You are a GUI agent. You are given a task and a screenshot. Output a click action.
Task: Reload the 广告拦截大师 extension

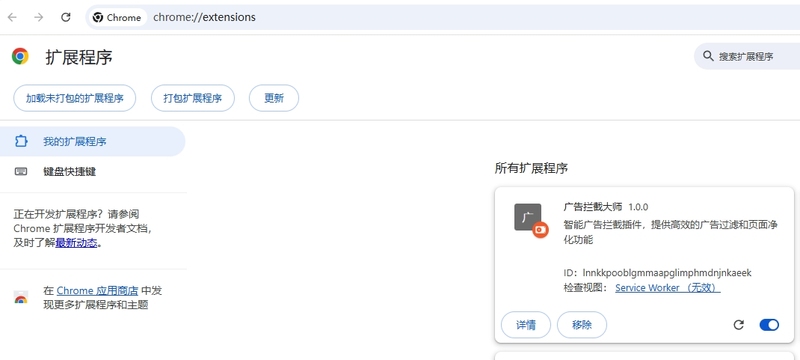click(738, 325)
